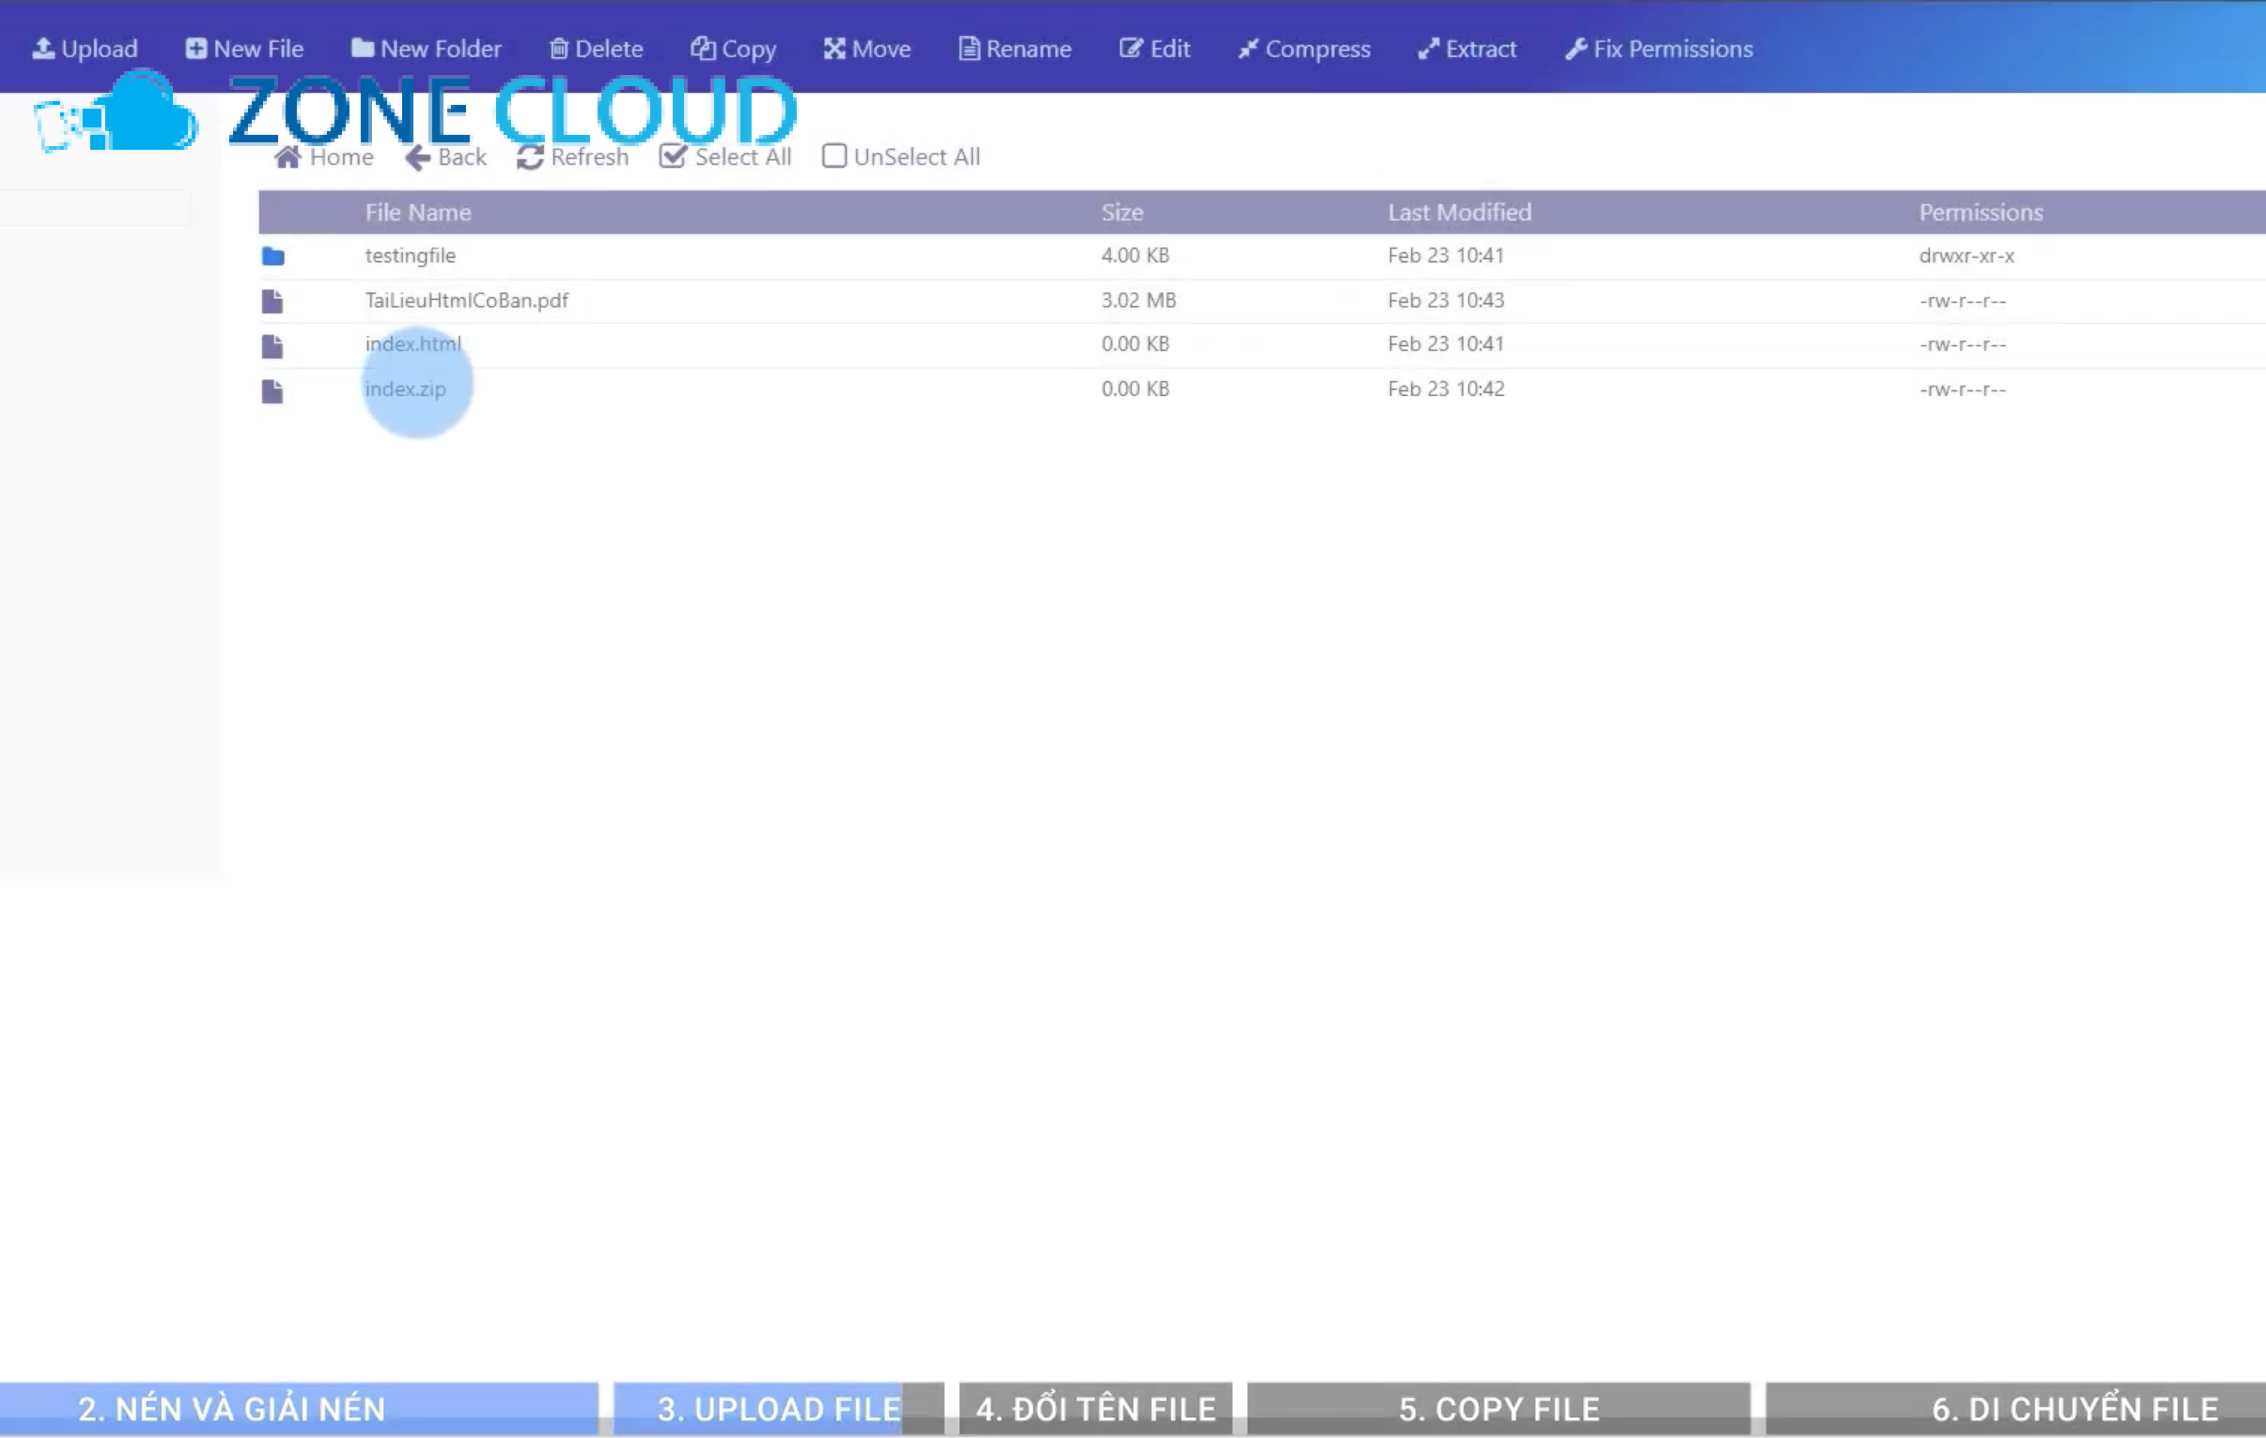
Task: Click the Feb 23 10:43 date
Action: (1445, 300)
